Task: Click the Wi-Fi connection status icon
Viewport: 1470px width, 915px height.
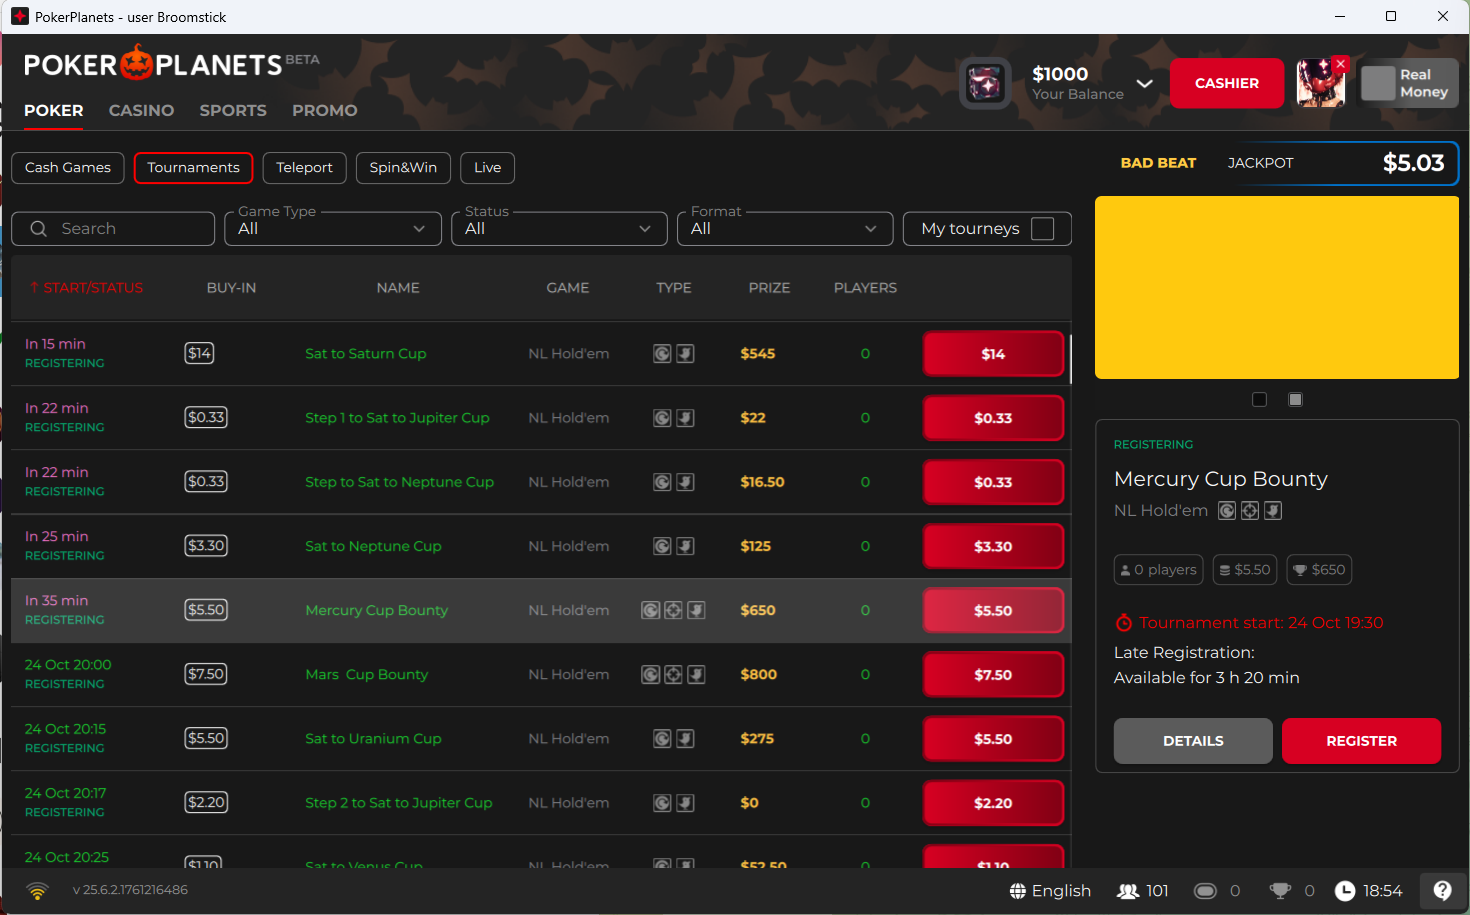Action: point(37,890)
